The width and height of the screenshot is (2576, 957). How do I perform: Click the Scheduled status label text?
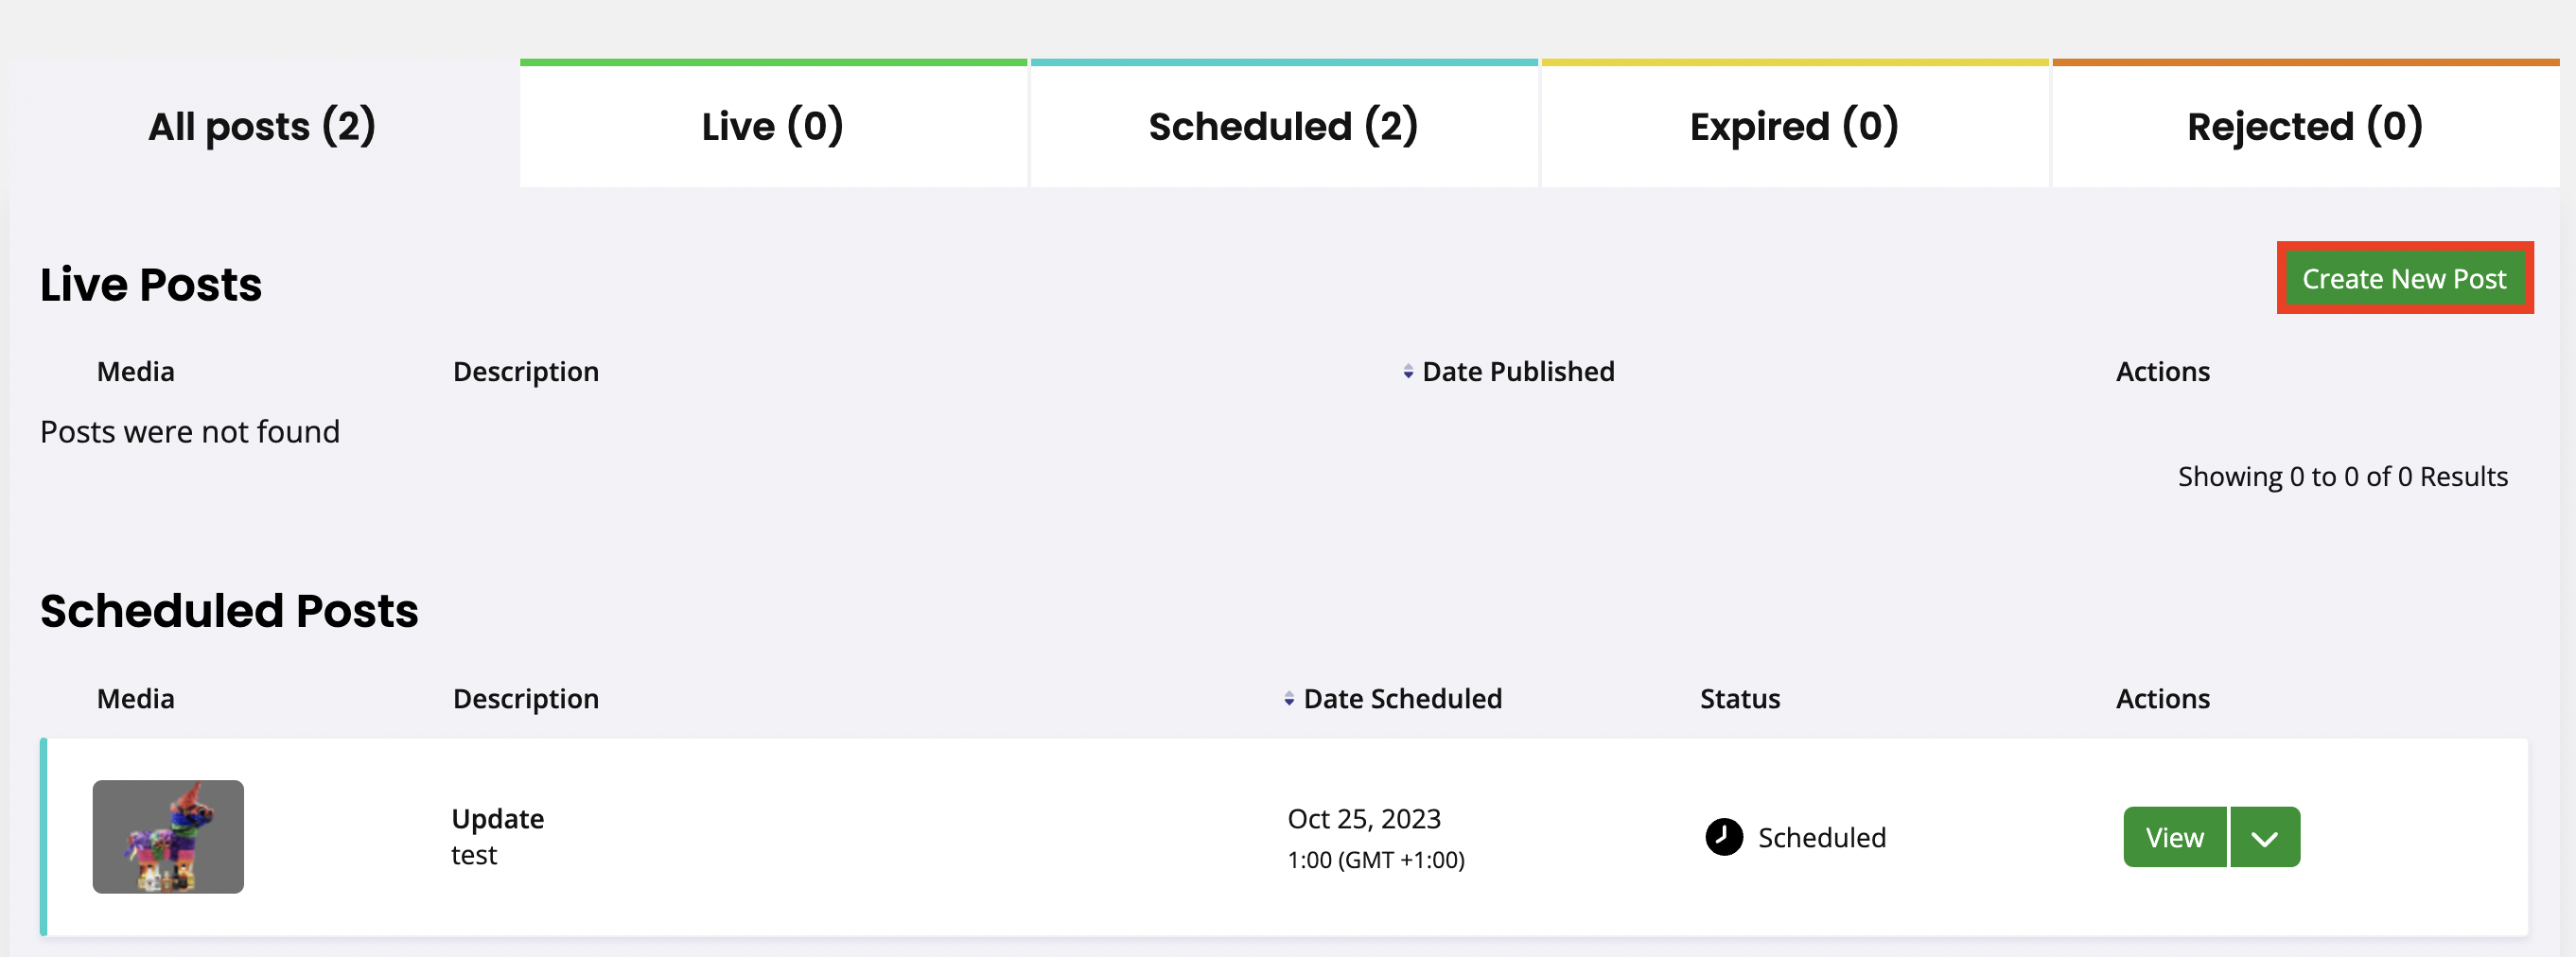click(x=1821, y=838)
